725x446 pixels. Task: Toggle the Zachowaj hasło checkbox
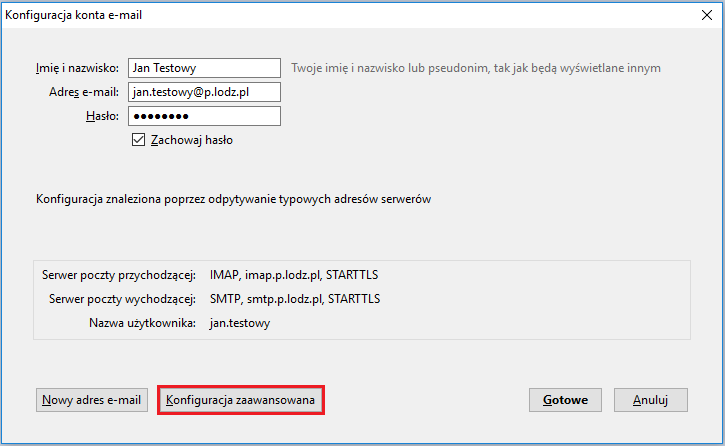coord(138,141)
